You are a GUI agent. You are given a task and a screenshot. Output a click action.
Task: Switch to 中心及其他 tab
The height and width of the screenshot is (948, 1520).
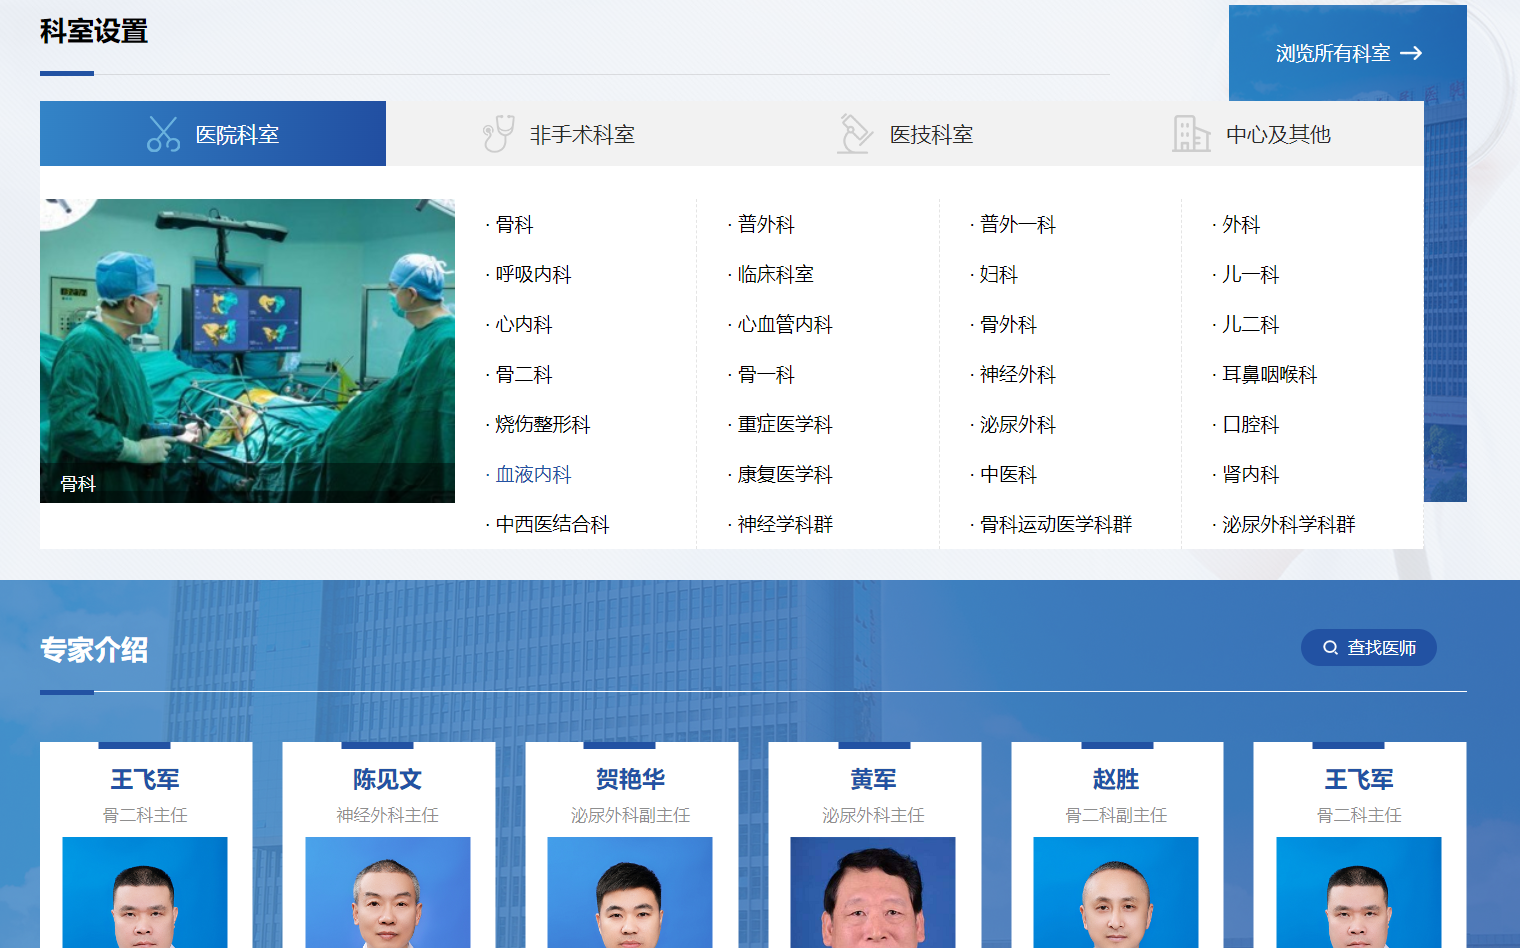tap(1251, 134)
